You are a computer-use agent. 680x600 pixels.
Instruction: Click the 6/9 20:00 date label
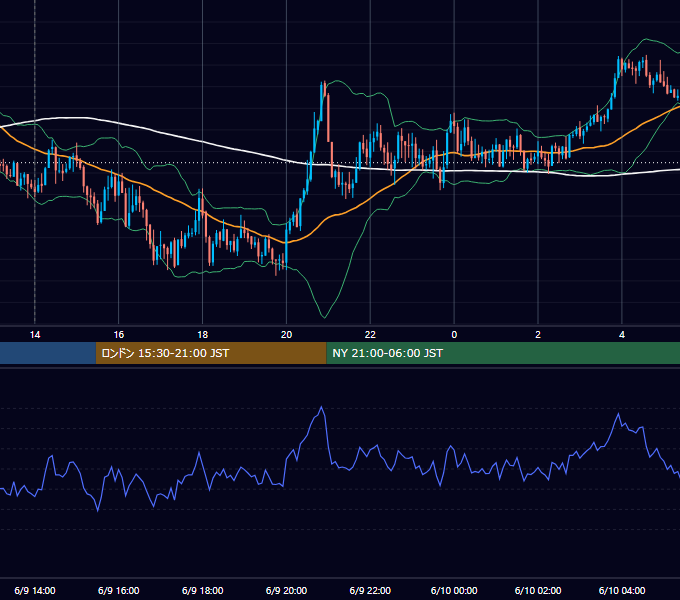(x=286, y=590)
